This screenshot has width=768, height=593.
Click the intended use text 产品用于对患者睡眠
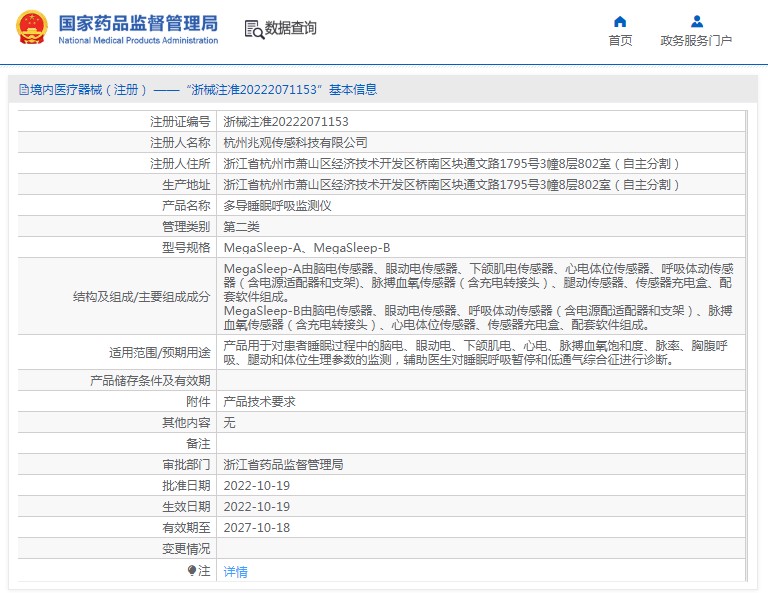point(476,353)
